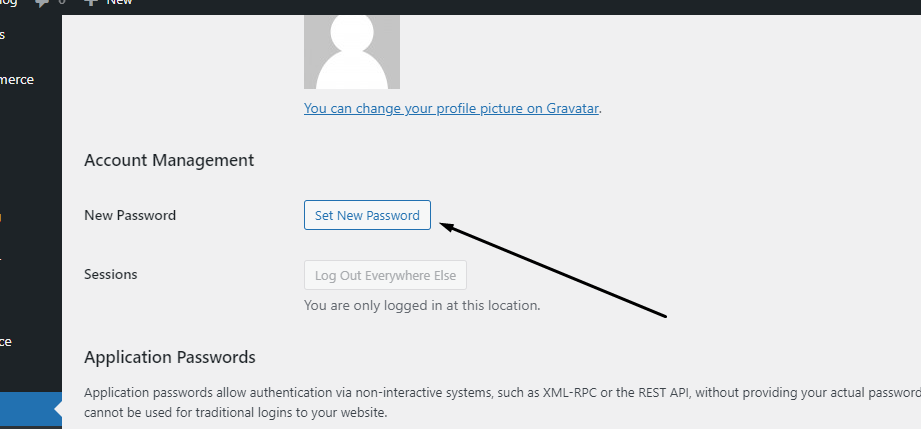Viewport: 921px width, 429px height.
Task: Open the comments bubble icon in admin bar
Action: coord(42,3)
